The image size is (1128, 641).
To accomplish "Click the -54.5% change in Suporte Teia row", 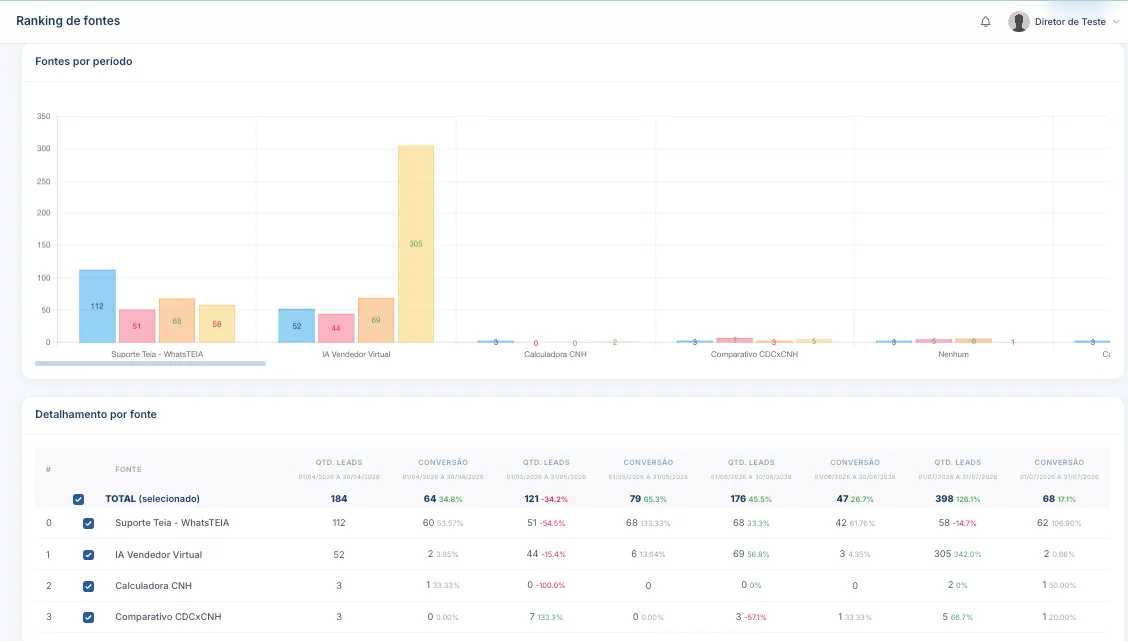I will [552, 524].
